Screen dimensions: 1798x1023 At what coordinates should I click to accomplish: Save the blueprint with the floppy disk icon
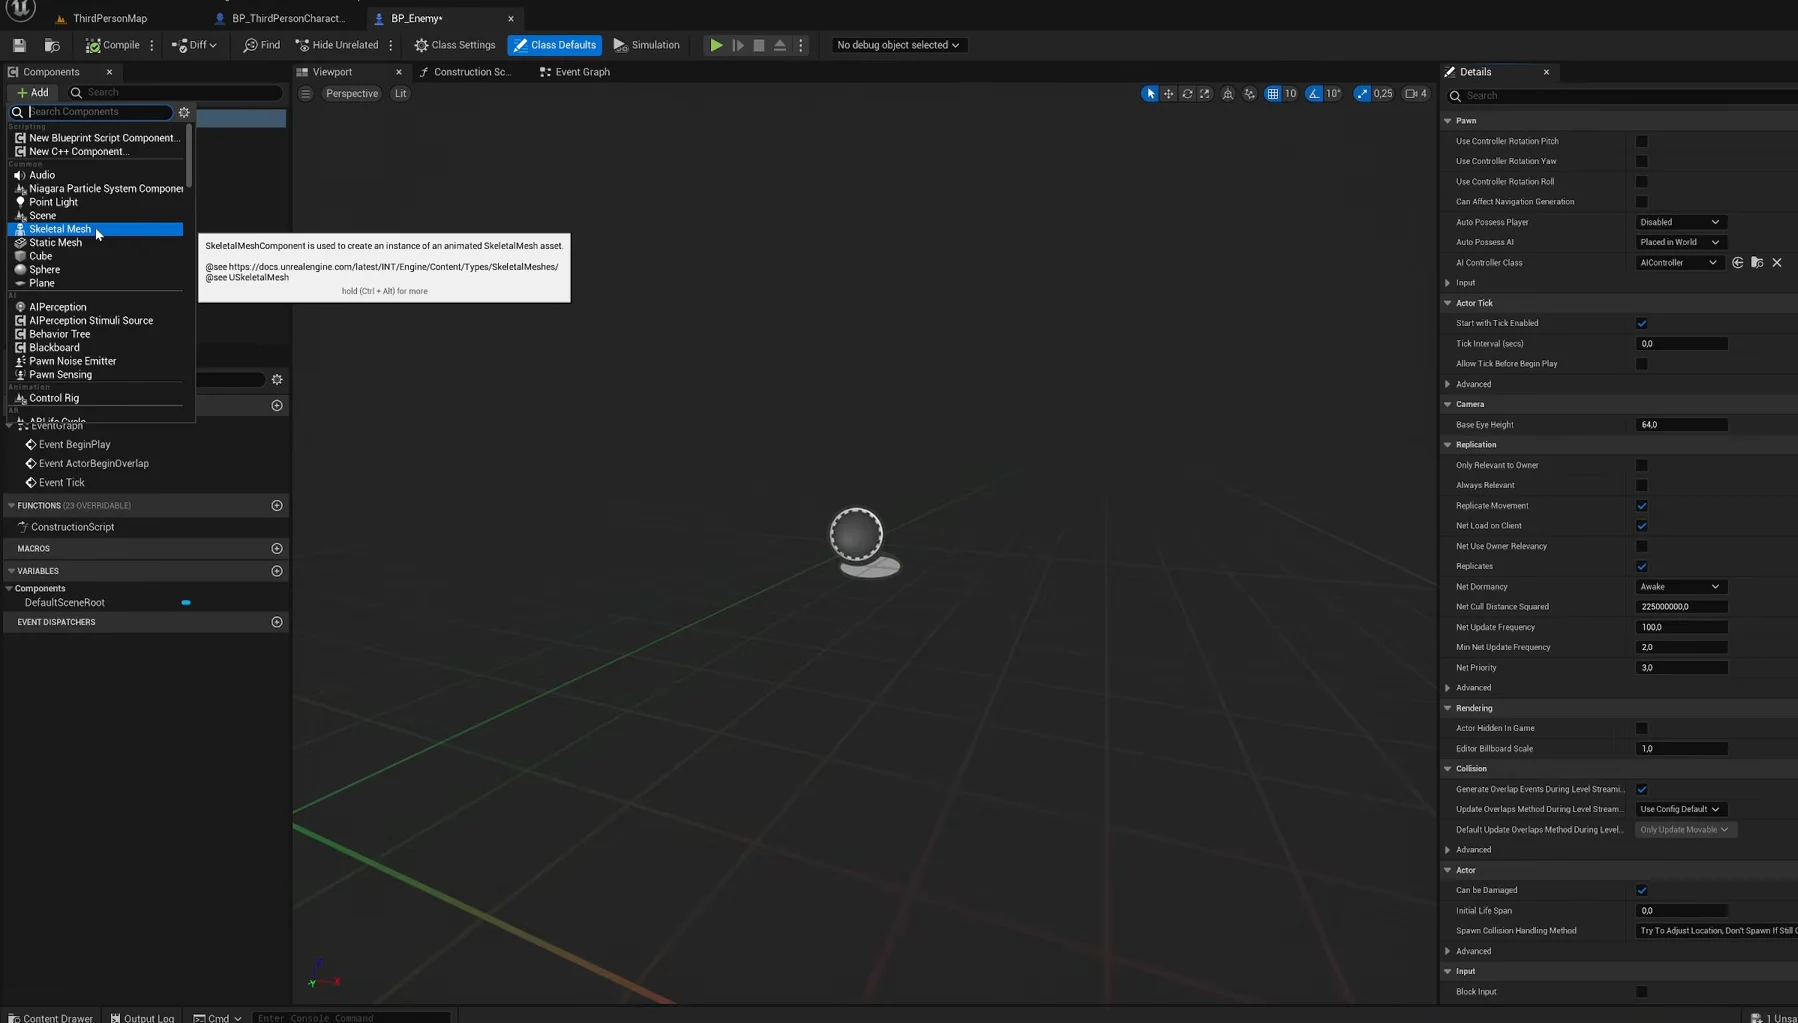point(19,45)
